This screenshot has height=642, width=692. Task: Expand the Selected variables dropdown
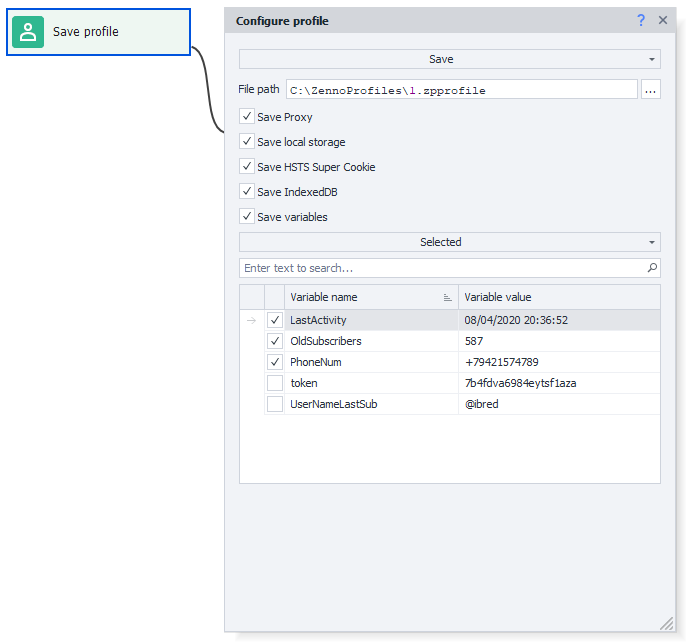(449, 242)
